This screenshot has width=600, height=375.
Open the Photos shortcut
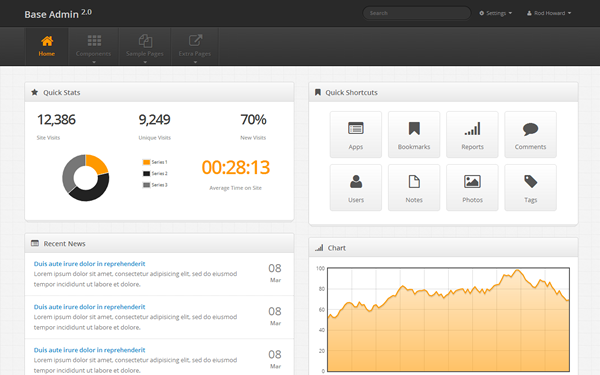472,188
